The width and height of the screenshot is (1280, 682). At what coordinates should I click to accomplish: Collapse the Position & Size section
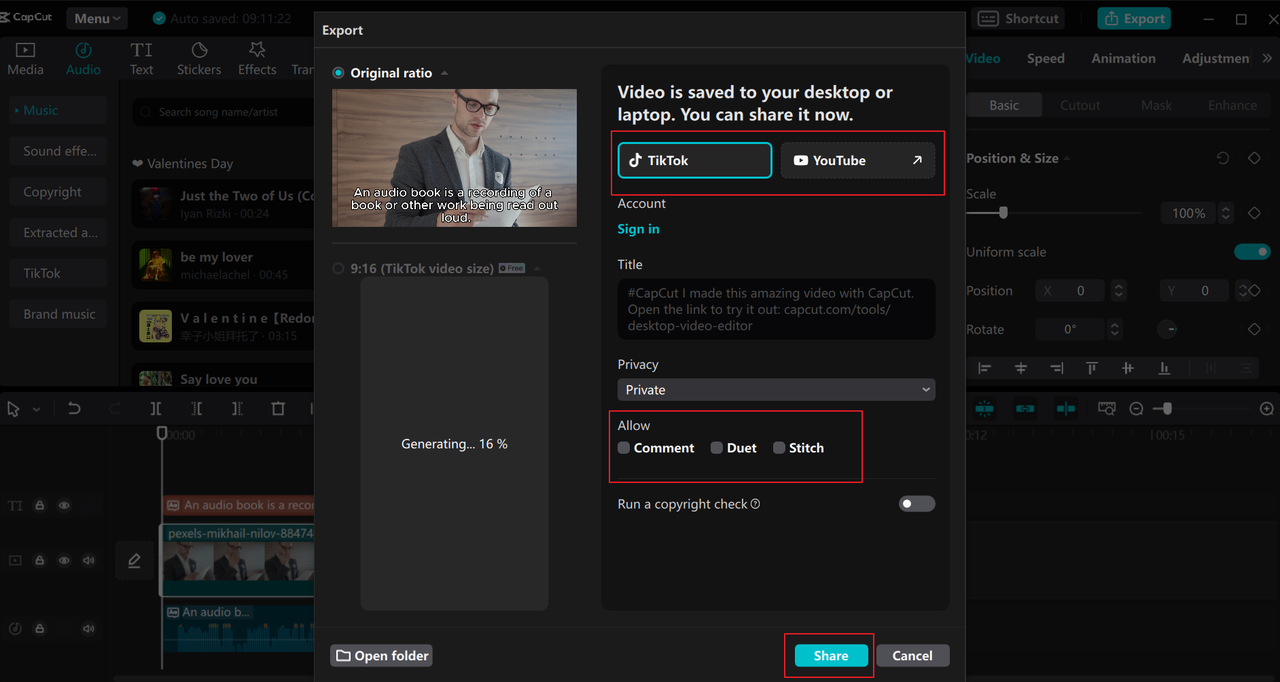point(1066,158)
